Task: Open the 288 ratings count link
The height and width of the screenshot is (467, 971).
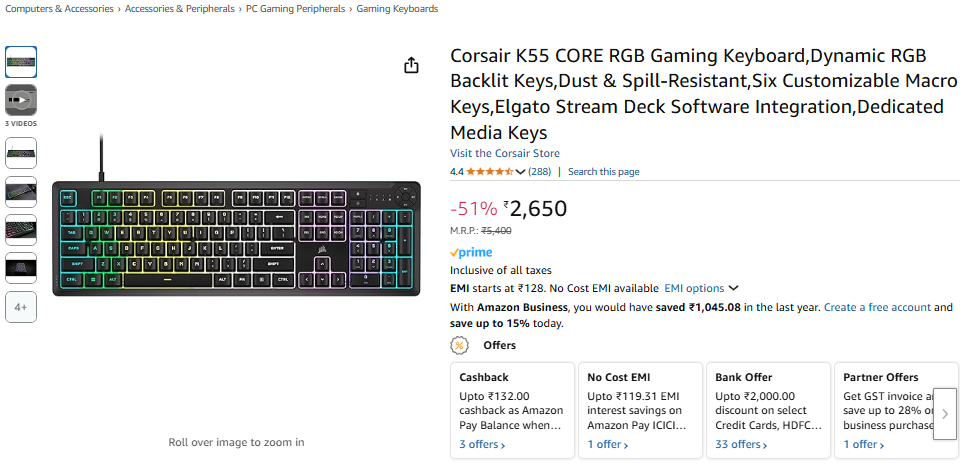Action: [x=540, y=172]
